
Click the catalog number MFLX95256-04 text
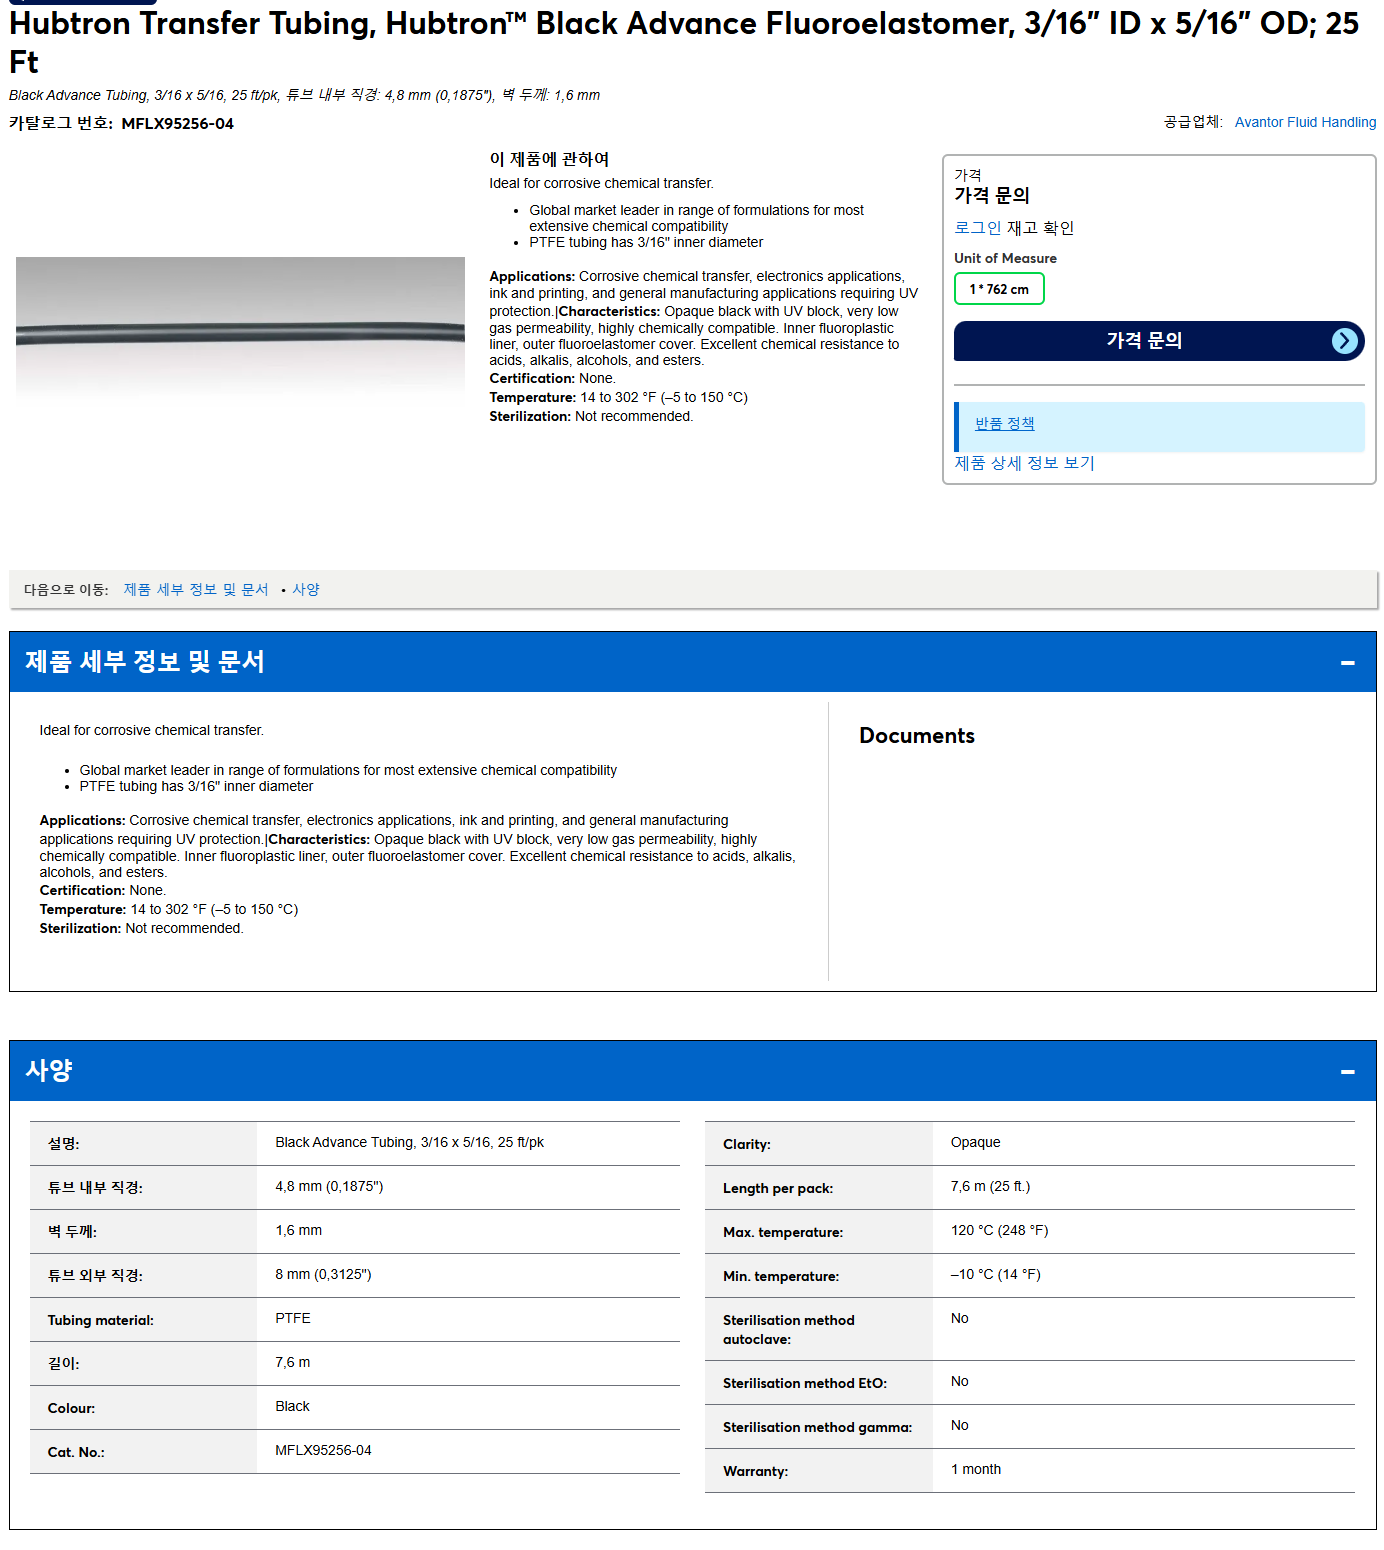pyautogui.click(x=177, y=124)
